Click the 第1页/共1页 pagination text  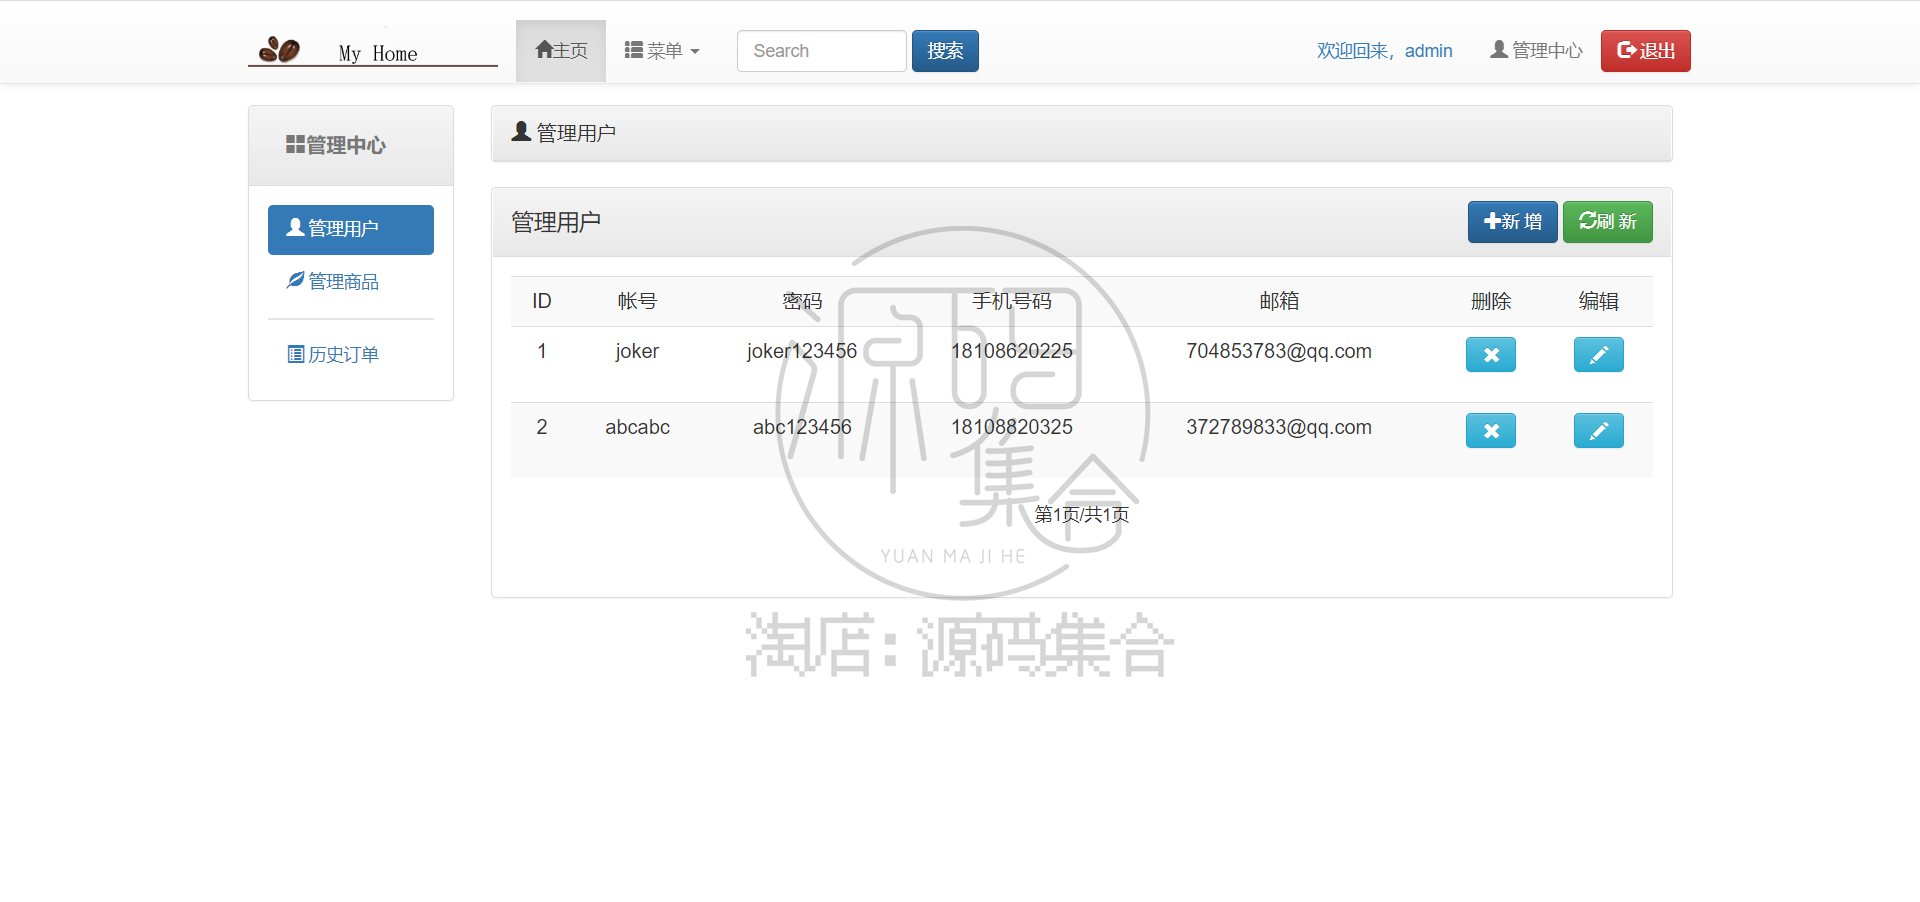(1082, 515)
